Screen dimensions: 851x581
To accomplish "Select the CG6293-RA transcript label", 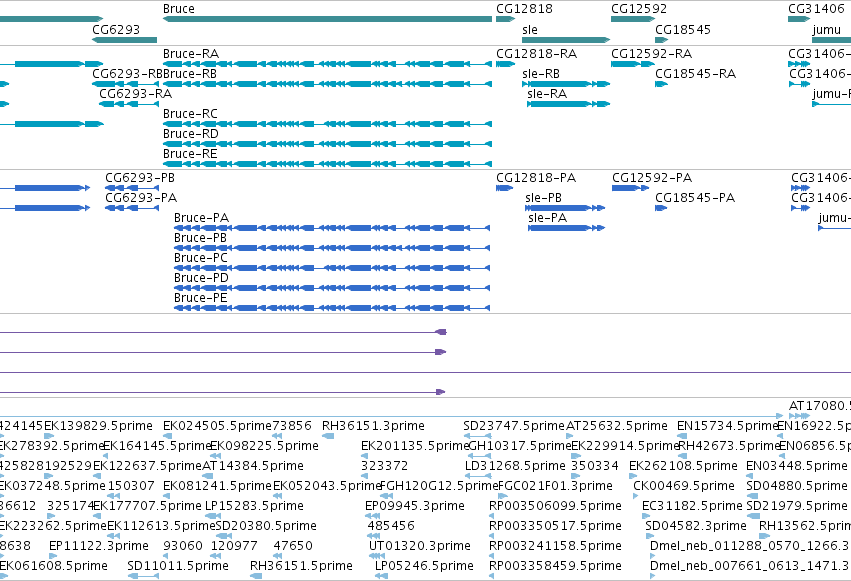I will pyautogui.click(x=136, y=94).
